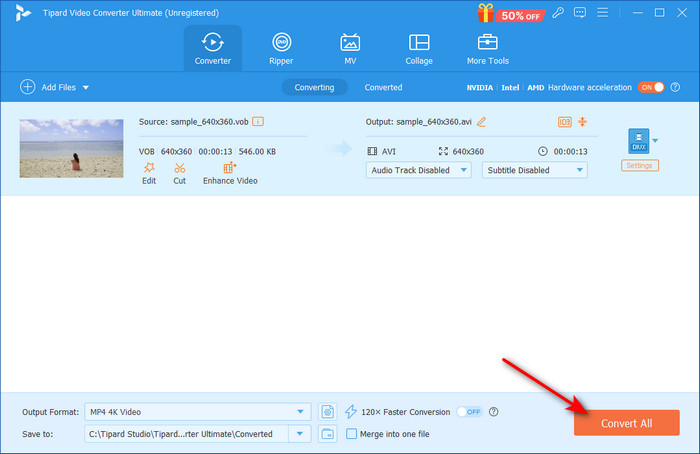
Task: Open Enhance Video tool
Action: click(230, 173)
